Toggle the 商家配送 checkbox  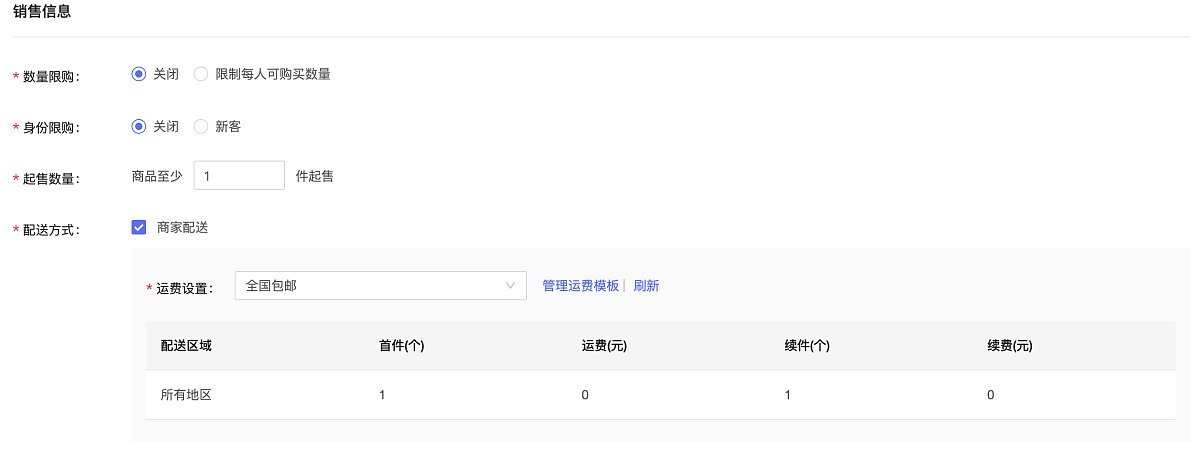[139, 227]
